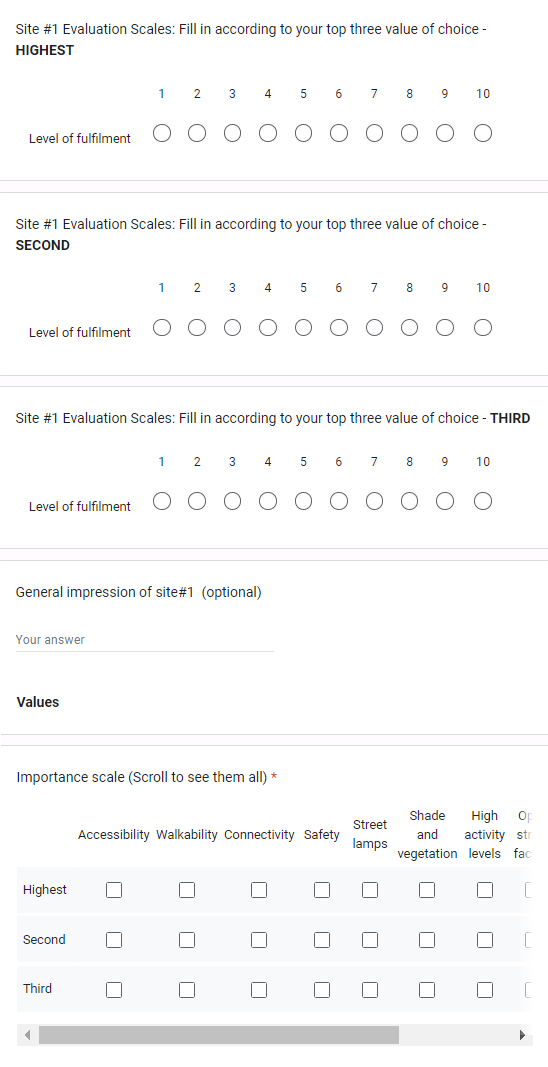Viewport: 548px width, 1067px height.
Task: Choose rating 1 for HIGHEST value fulfilment
Action: click(x=161, y=133)
